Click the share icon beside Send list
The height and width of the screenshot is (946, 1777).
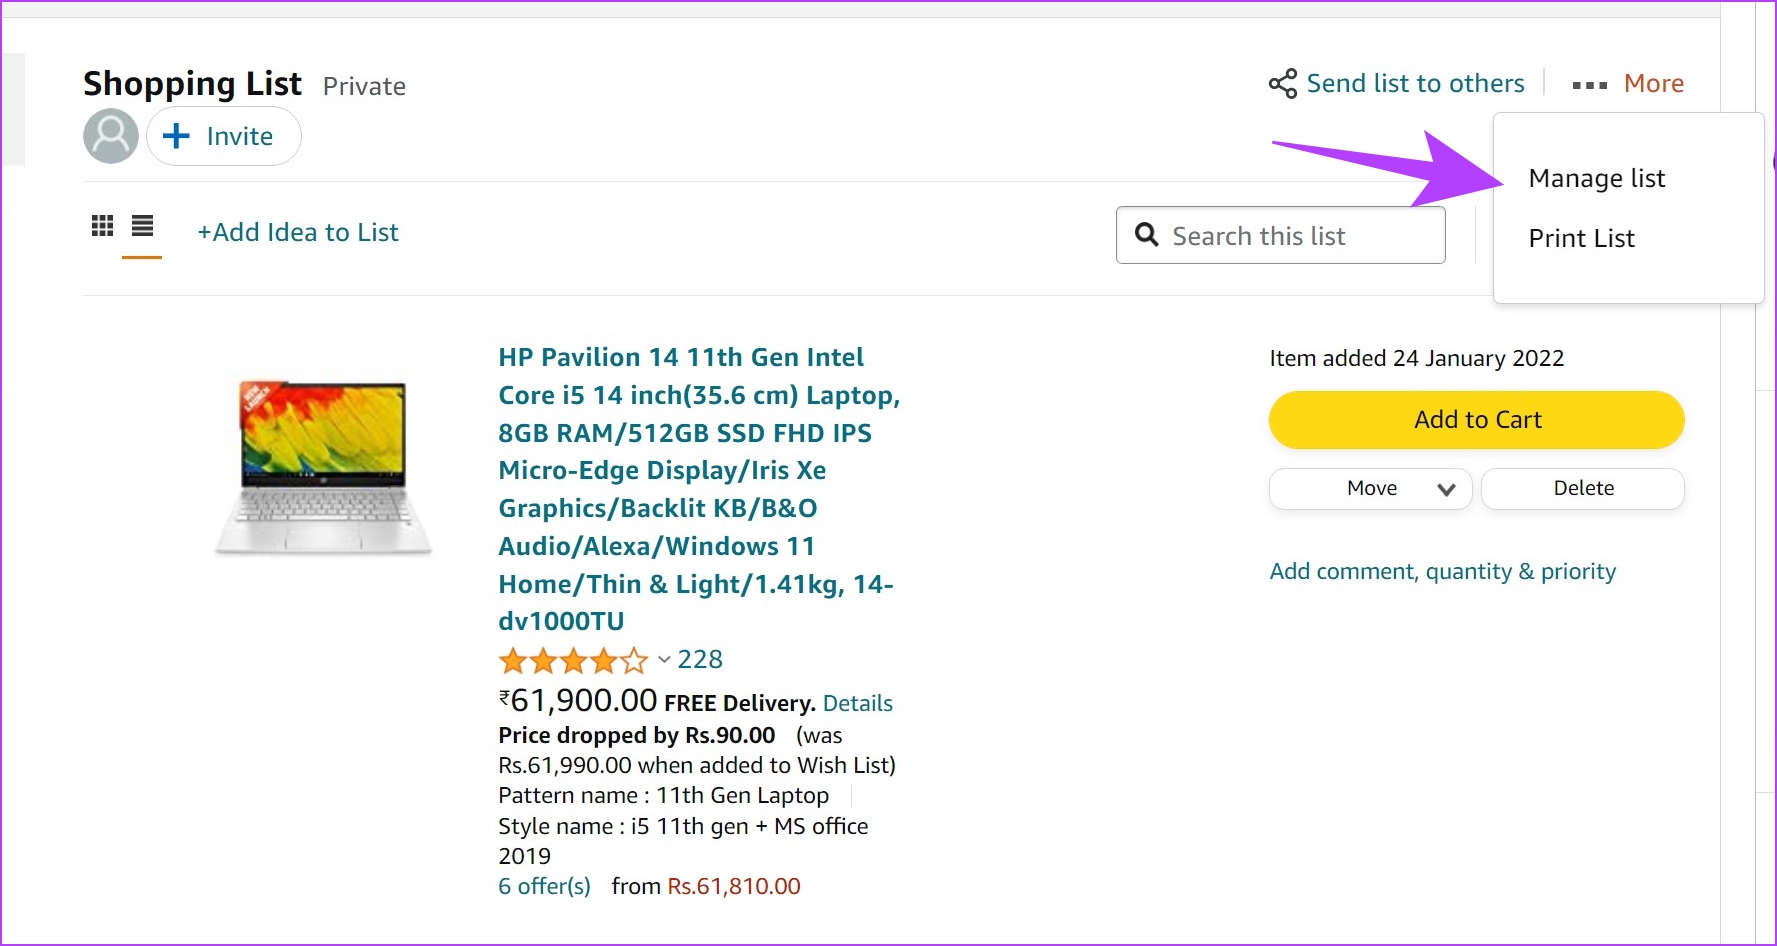pyautogui.click(x=1283, y=84)
